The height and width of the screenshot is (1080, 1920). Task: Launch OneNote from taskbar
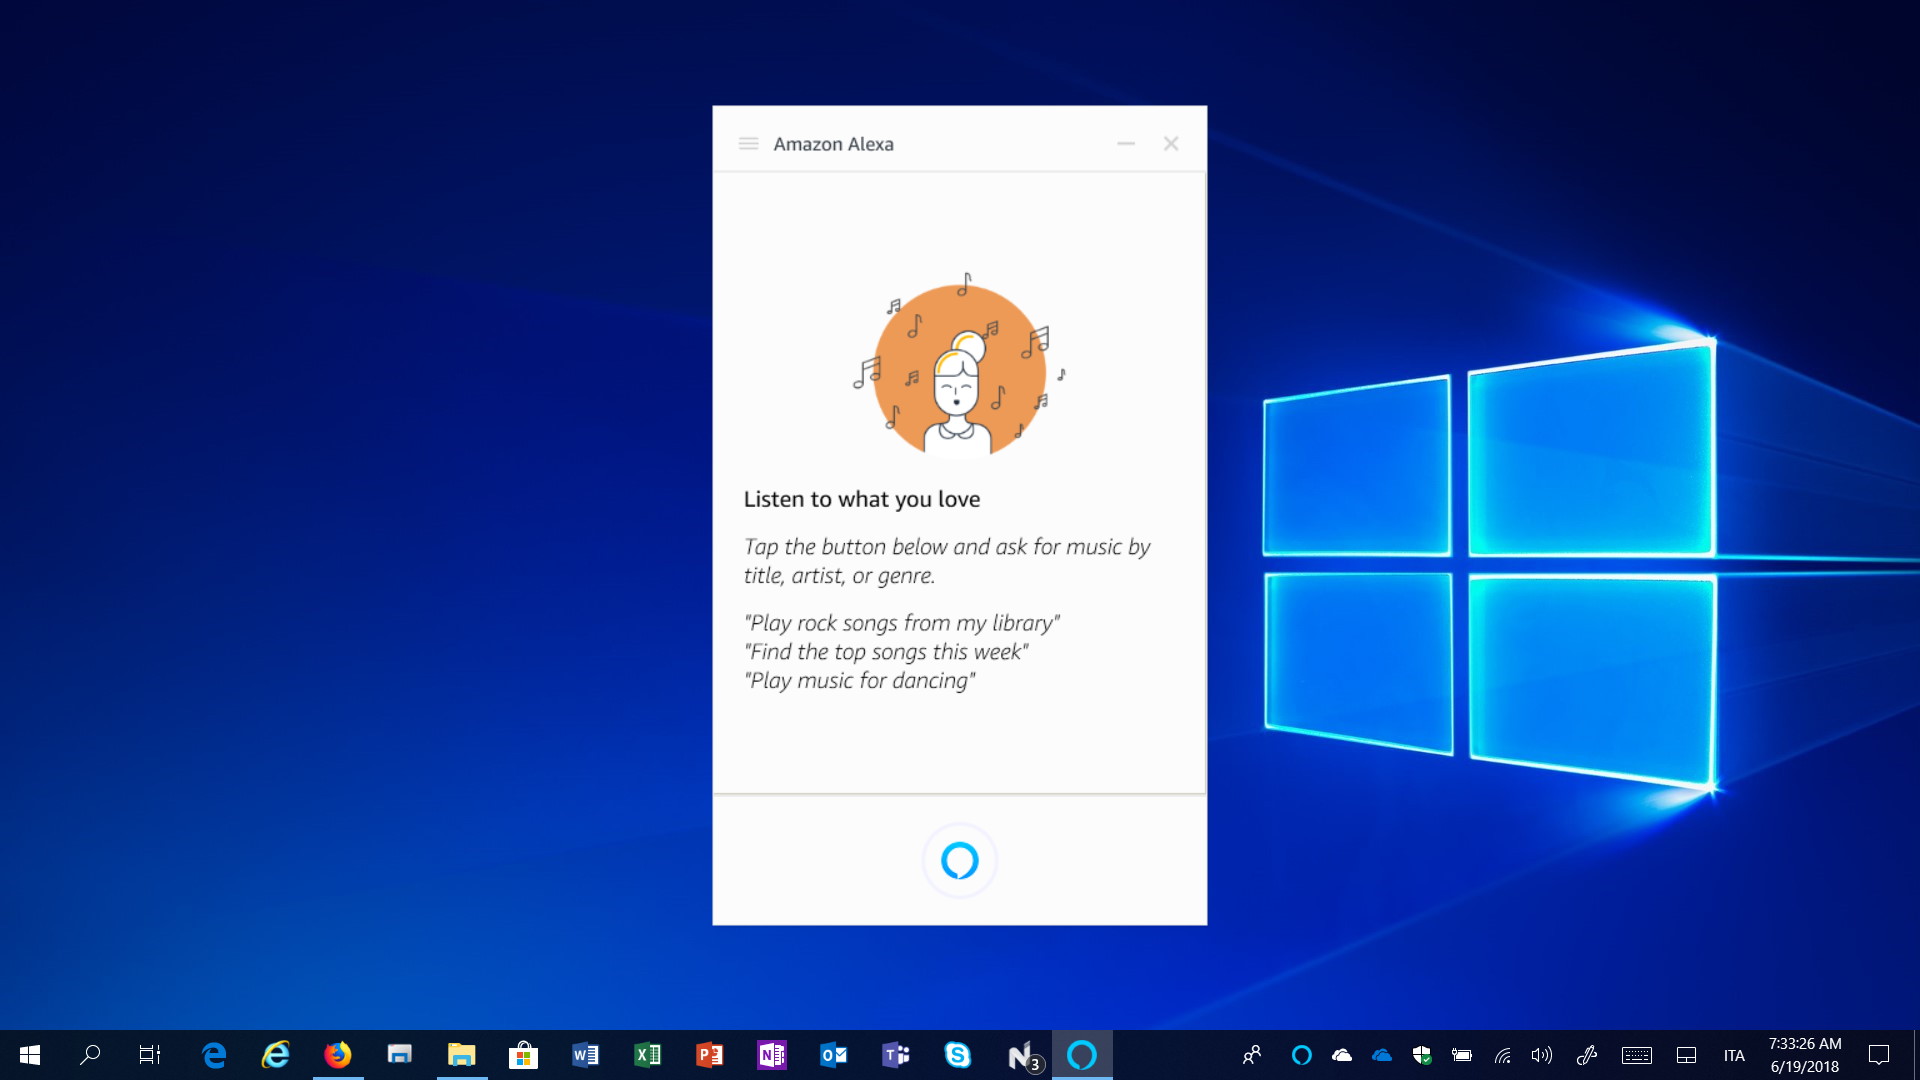tap(771, 1055)
